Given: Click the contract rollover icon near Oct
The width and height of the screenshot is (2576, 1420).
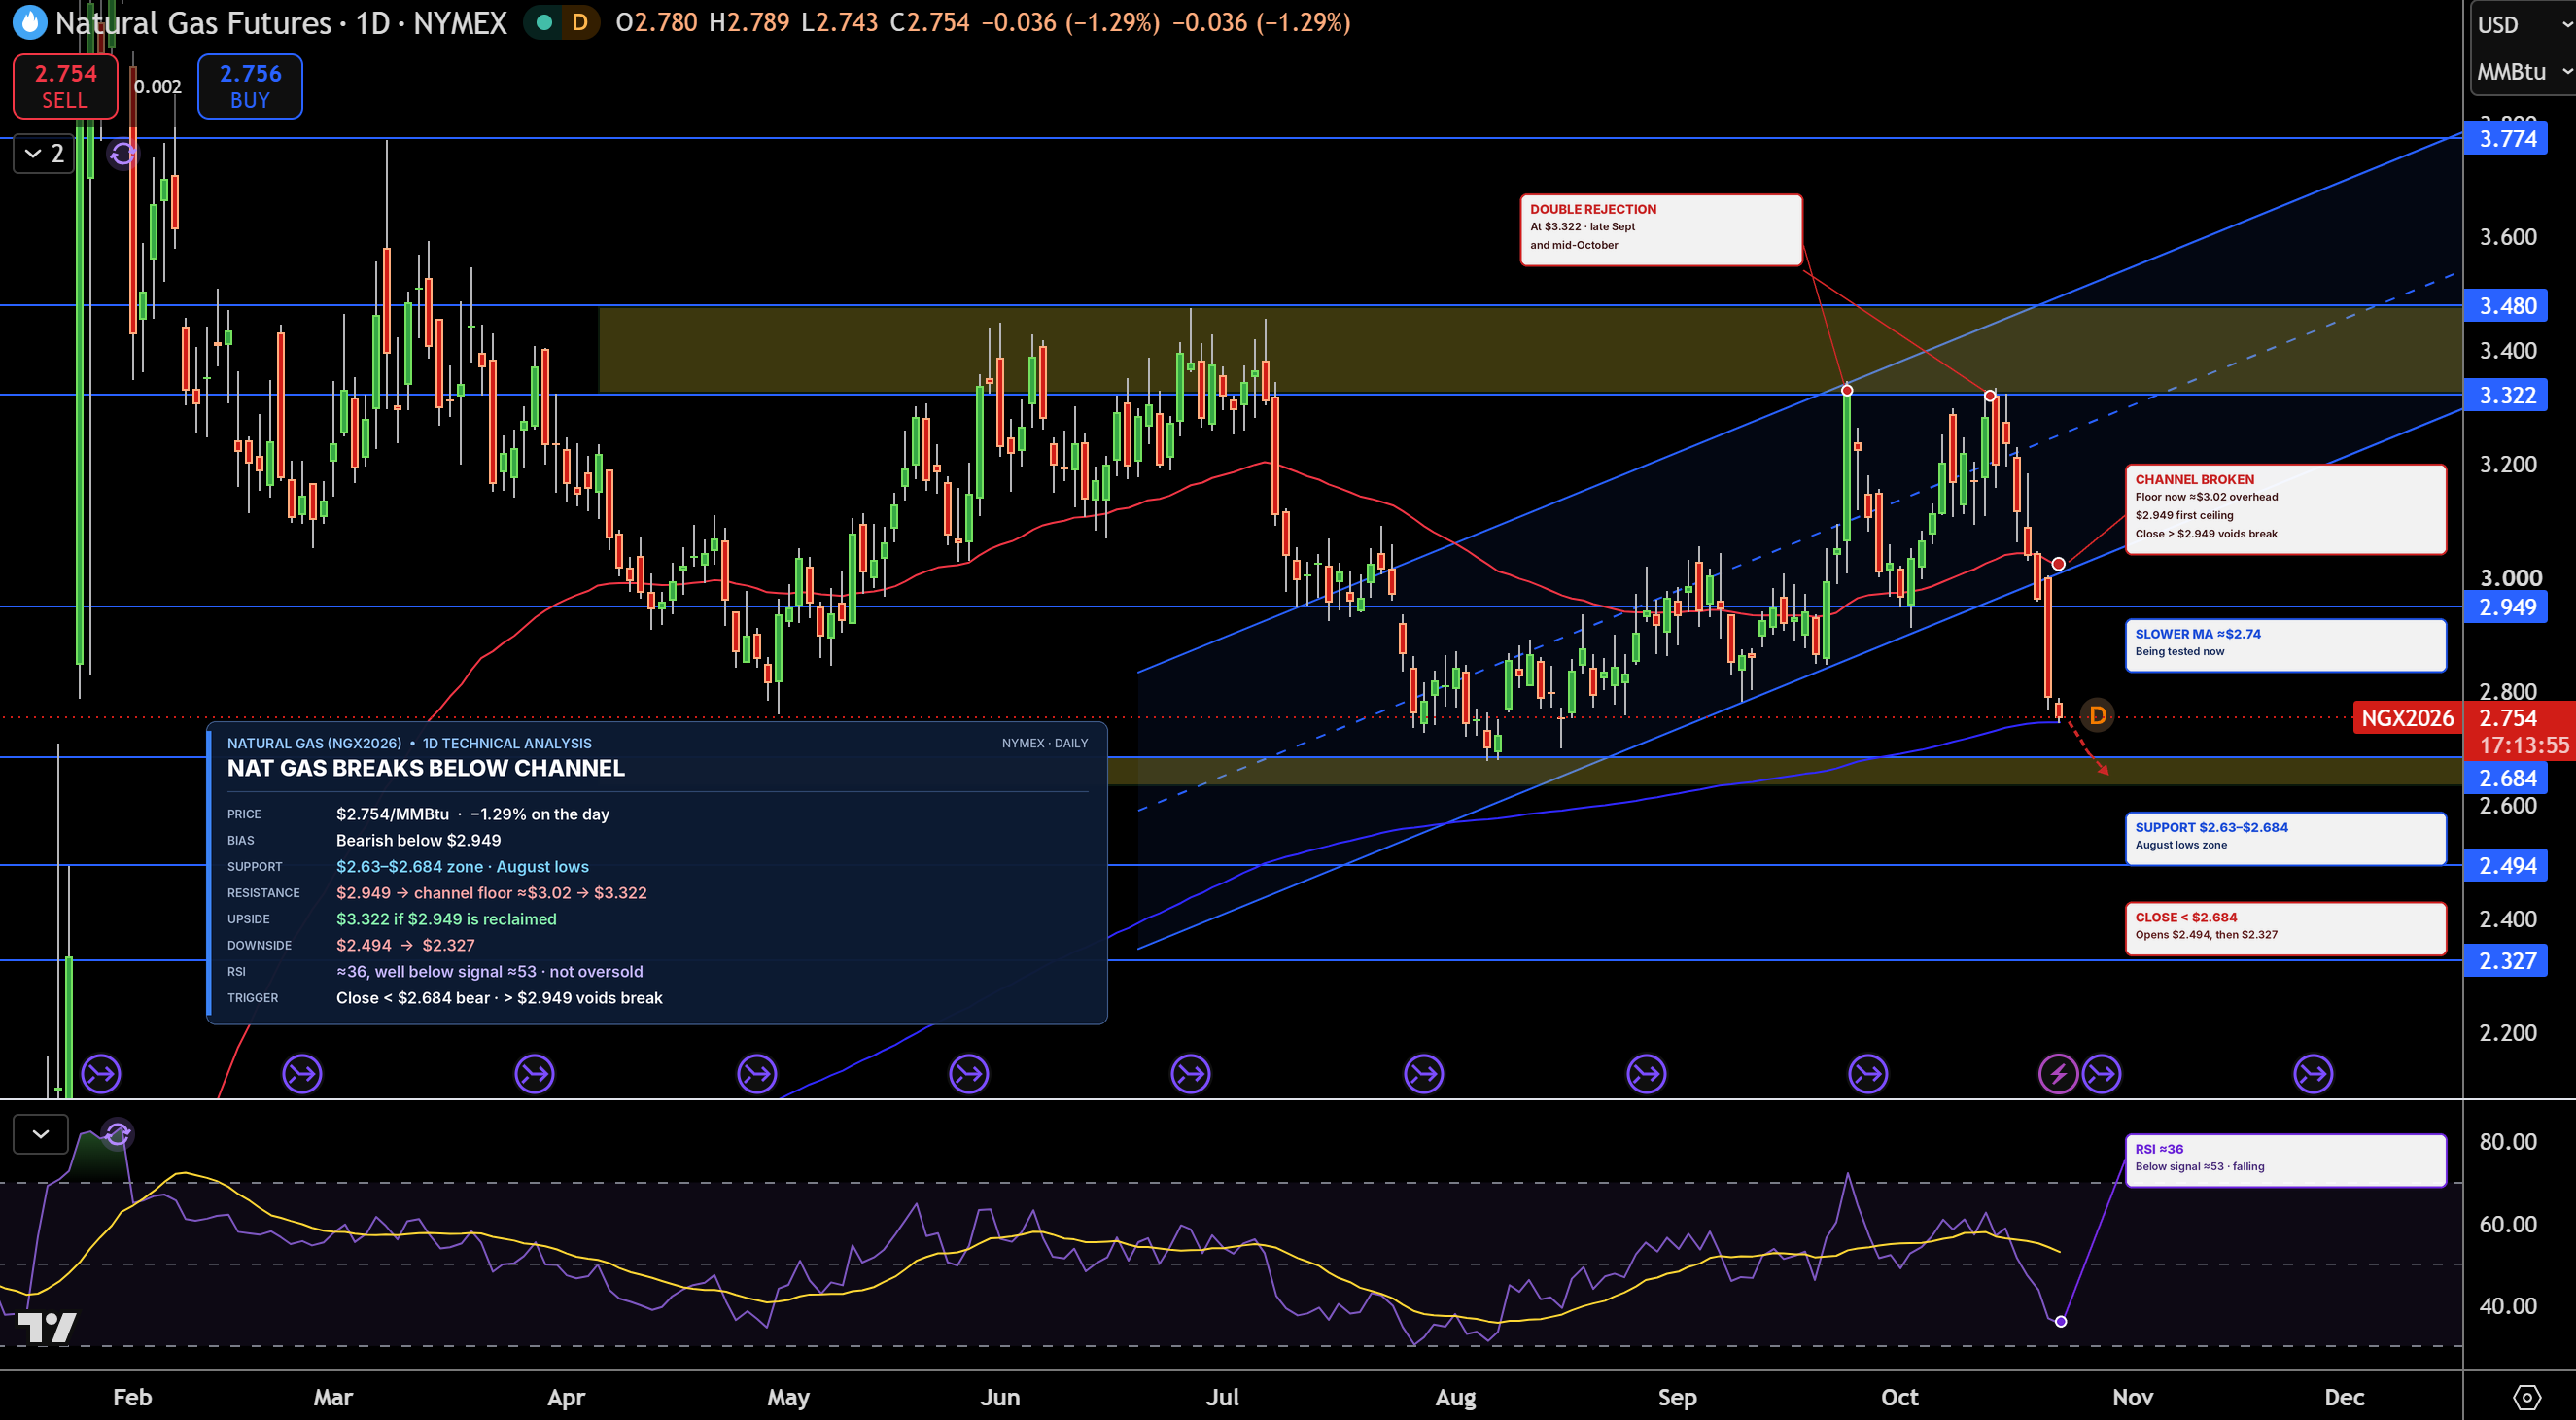Looking at the screenshot, I should (x=1868, y=1074).
